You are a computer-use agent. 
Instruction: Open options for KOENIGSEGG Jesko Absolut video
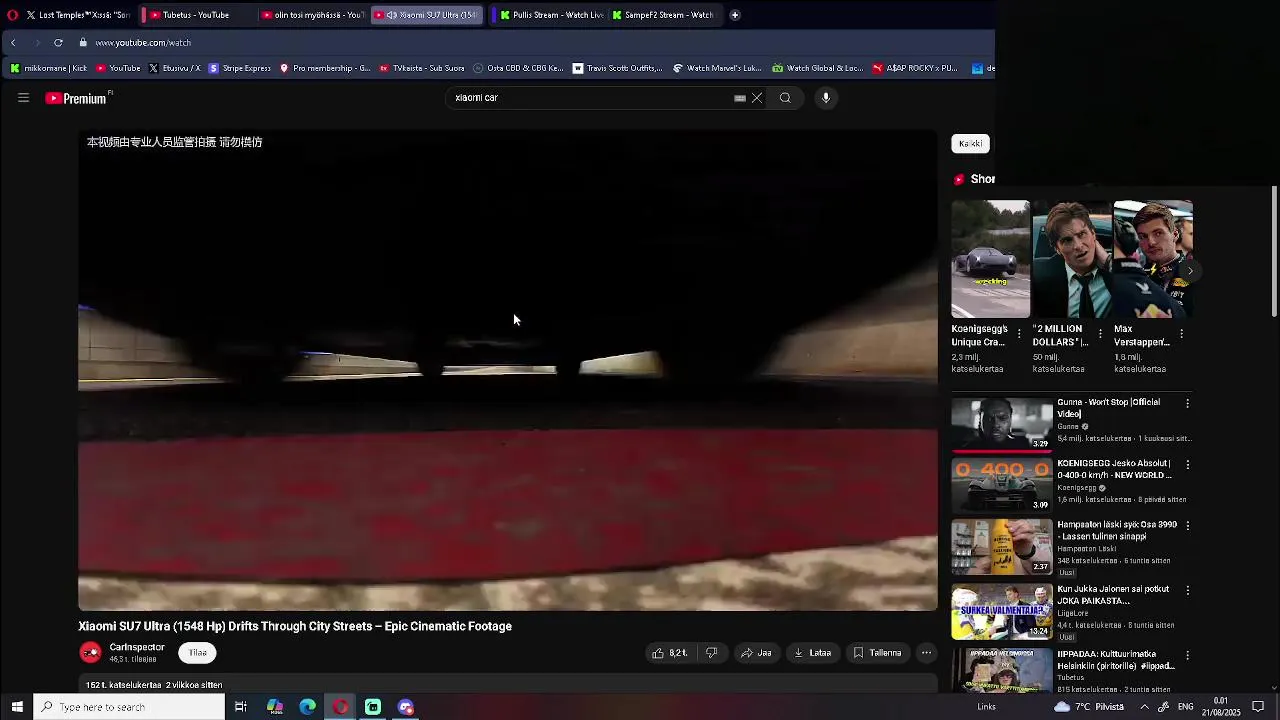pos(1187,465)
